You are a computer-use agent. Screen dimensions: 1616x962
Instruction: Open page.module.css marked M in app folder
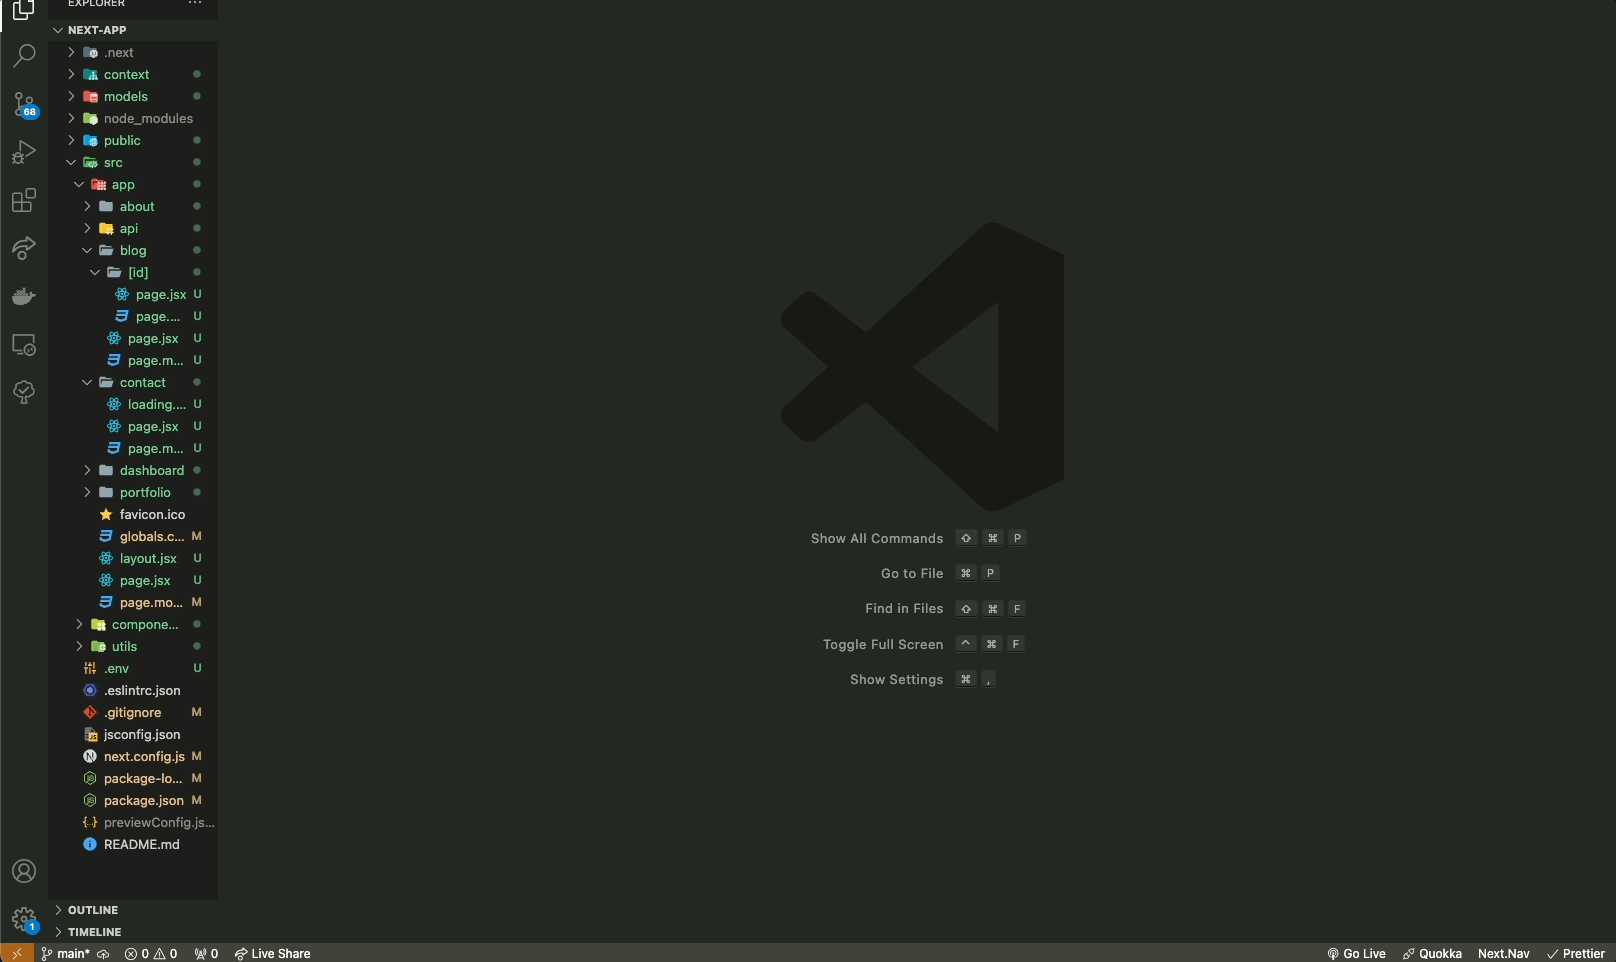click(133, 602)
